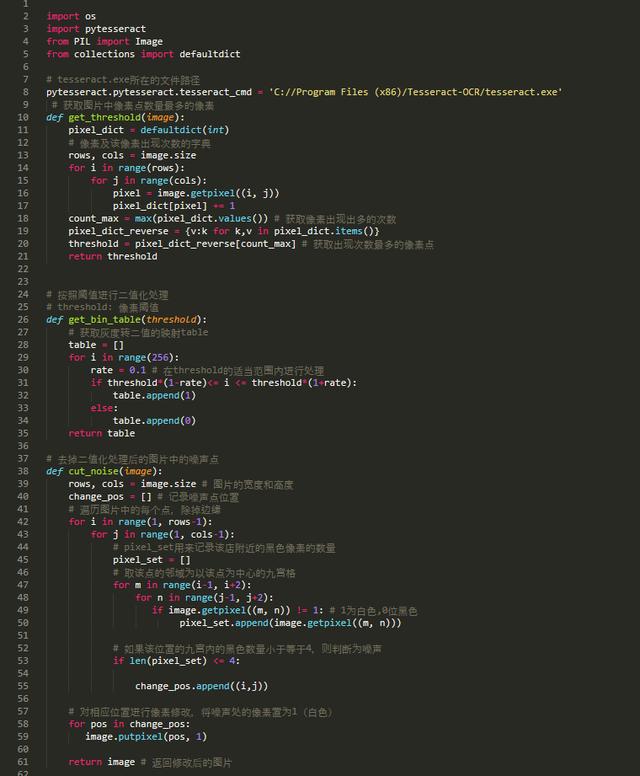Click line number 38 in the gutter
Image resolution: width=640 pixels, height=776 pixels.
coord(23,471)
